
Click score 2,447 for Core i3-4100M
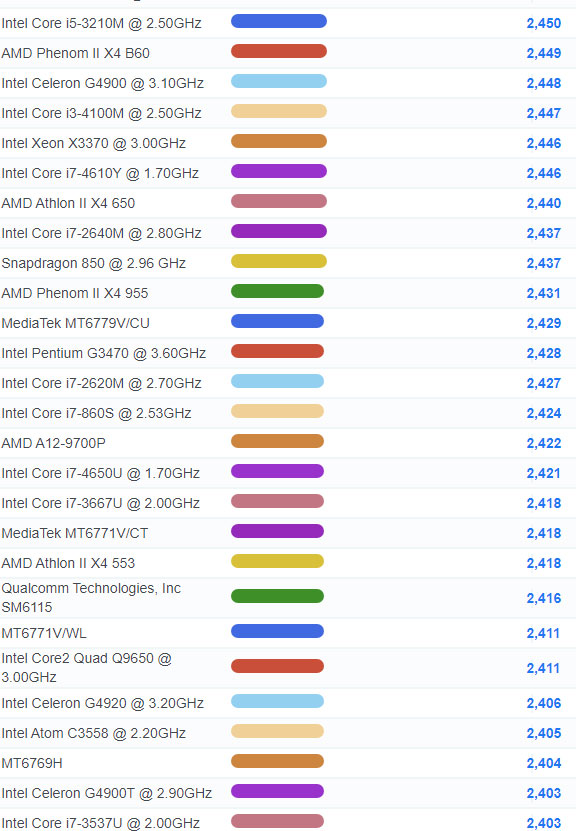[544, 113]
